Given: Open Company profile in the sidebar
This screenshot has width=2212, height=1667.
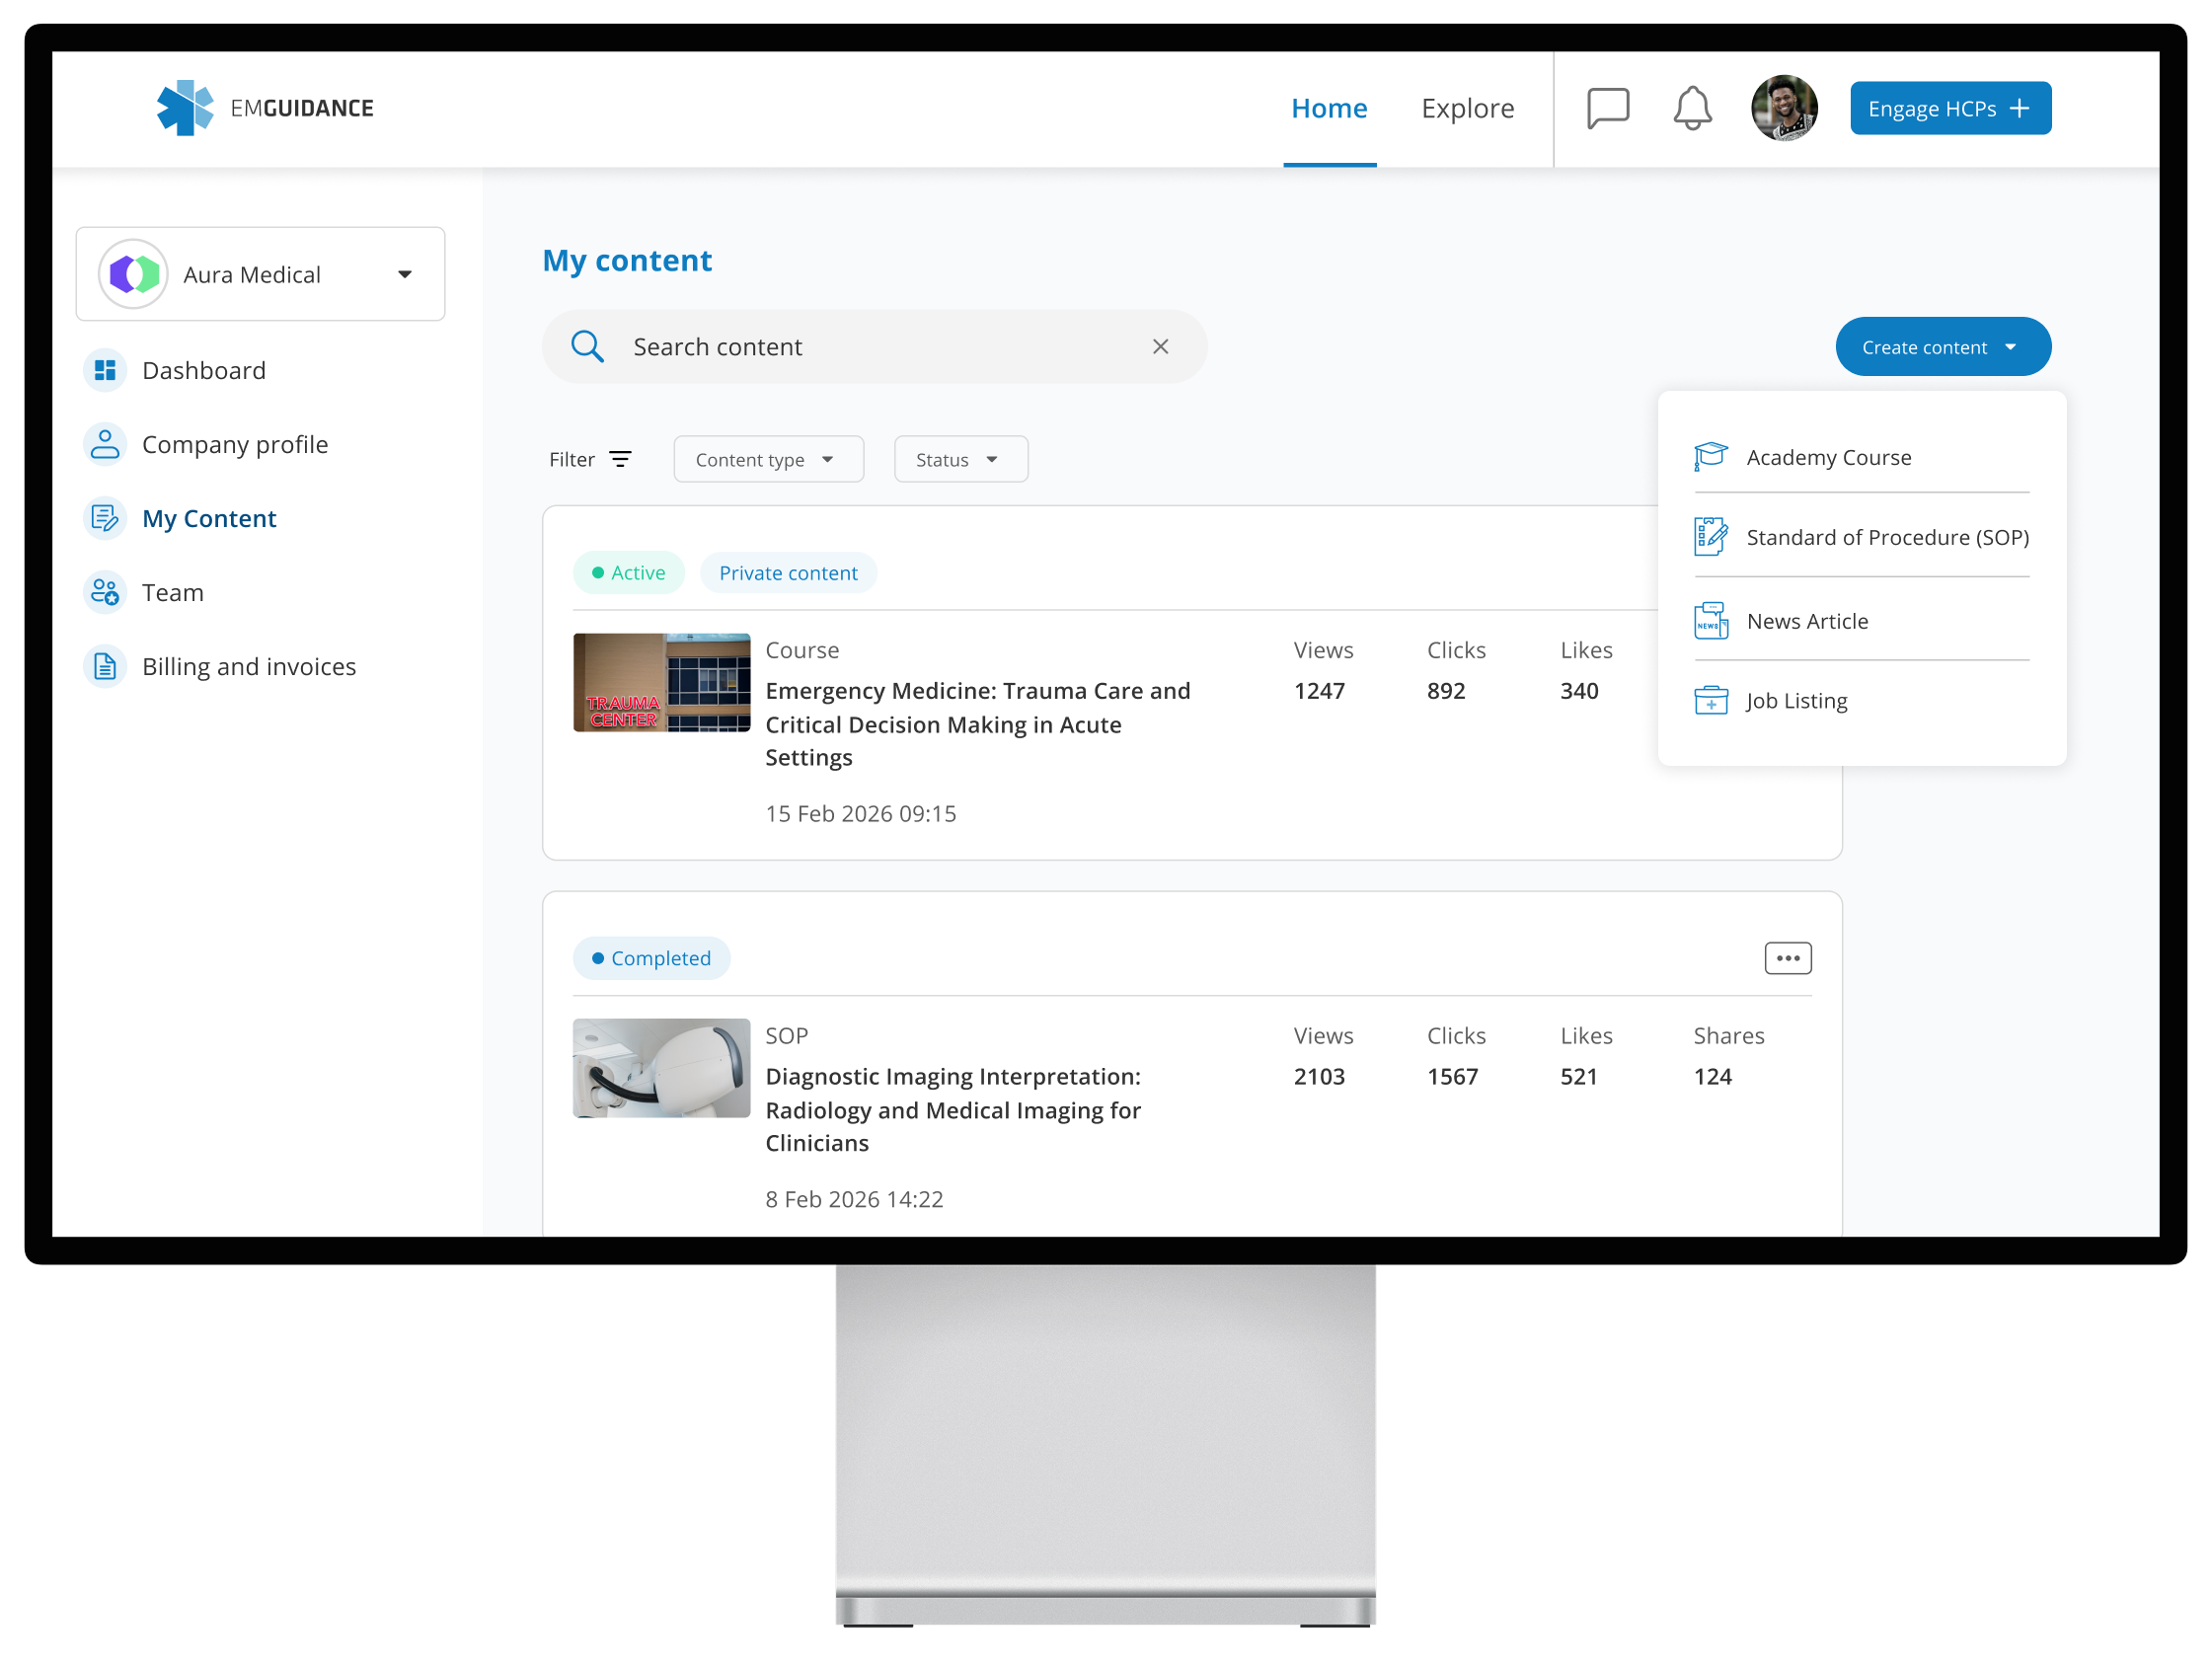Looking at the screenshot, I should coord(234,445).
